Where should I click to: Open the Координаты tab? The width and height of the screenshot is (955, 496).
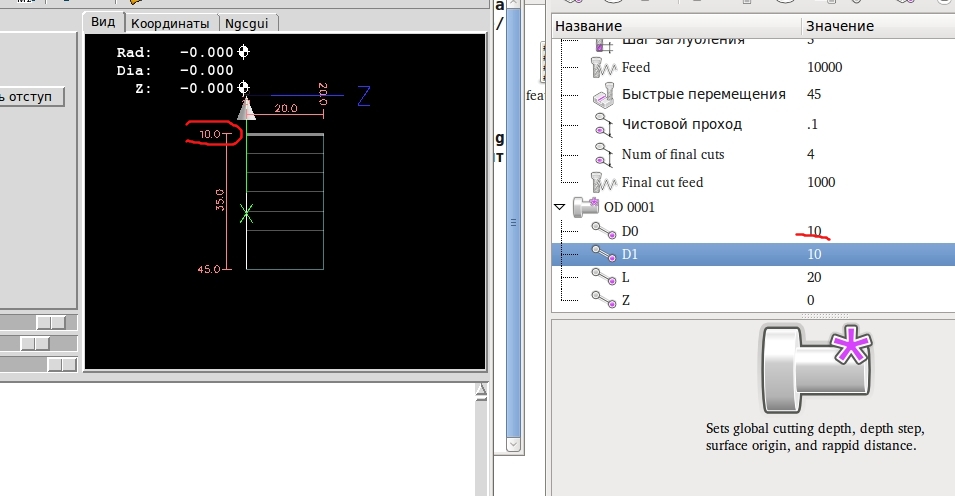pyautogui.click(x=171, y=24)
